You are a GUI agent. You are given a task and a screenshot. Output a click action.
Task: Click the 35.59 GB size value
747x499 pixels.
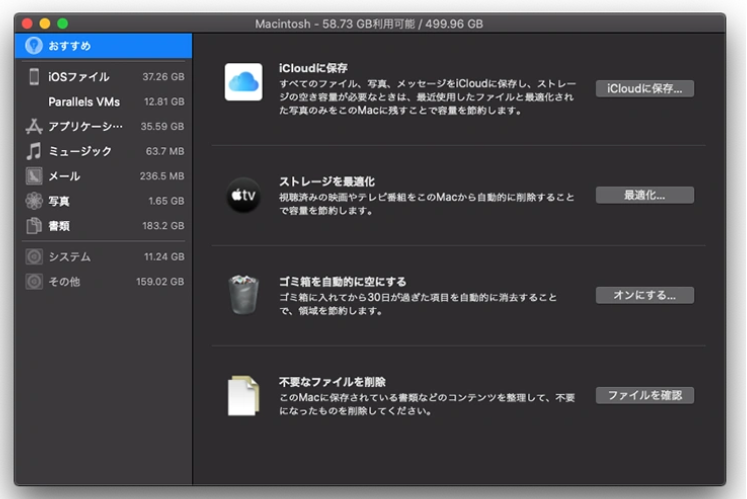[x=162, y=126]
